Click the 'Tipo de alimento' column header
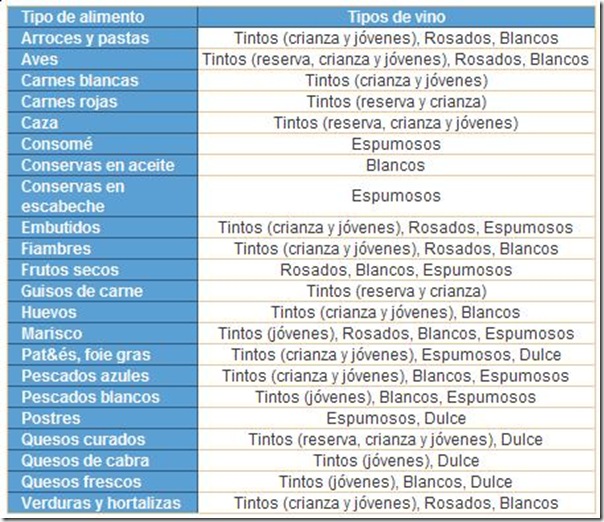Screen dimensions: 604x522 coord(81,17)
